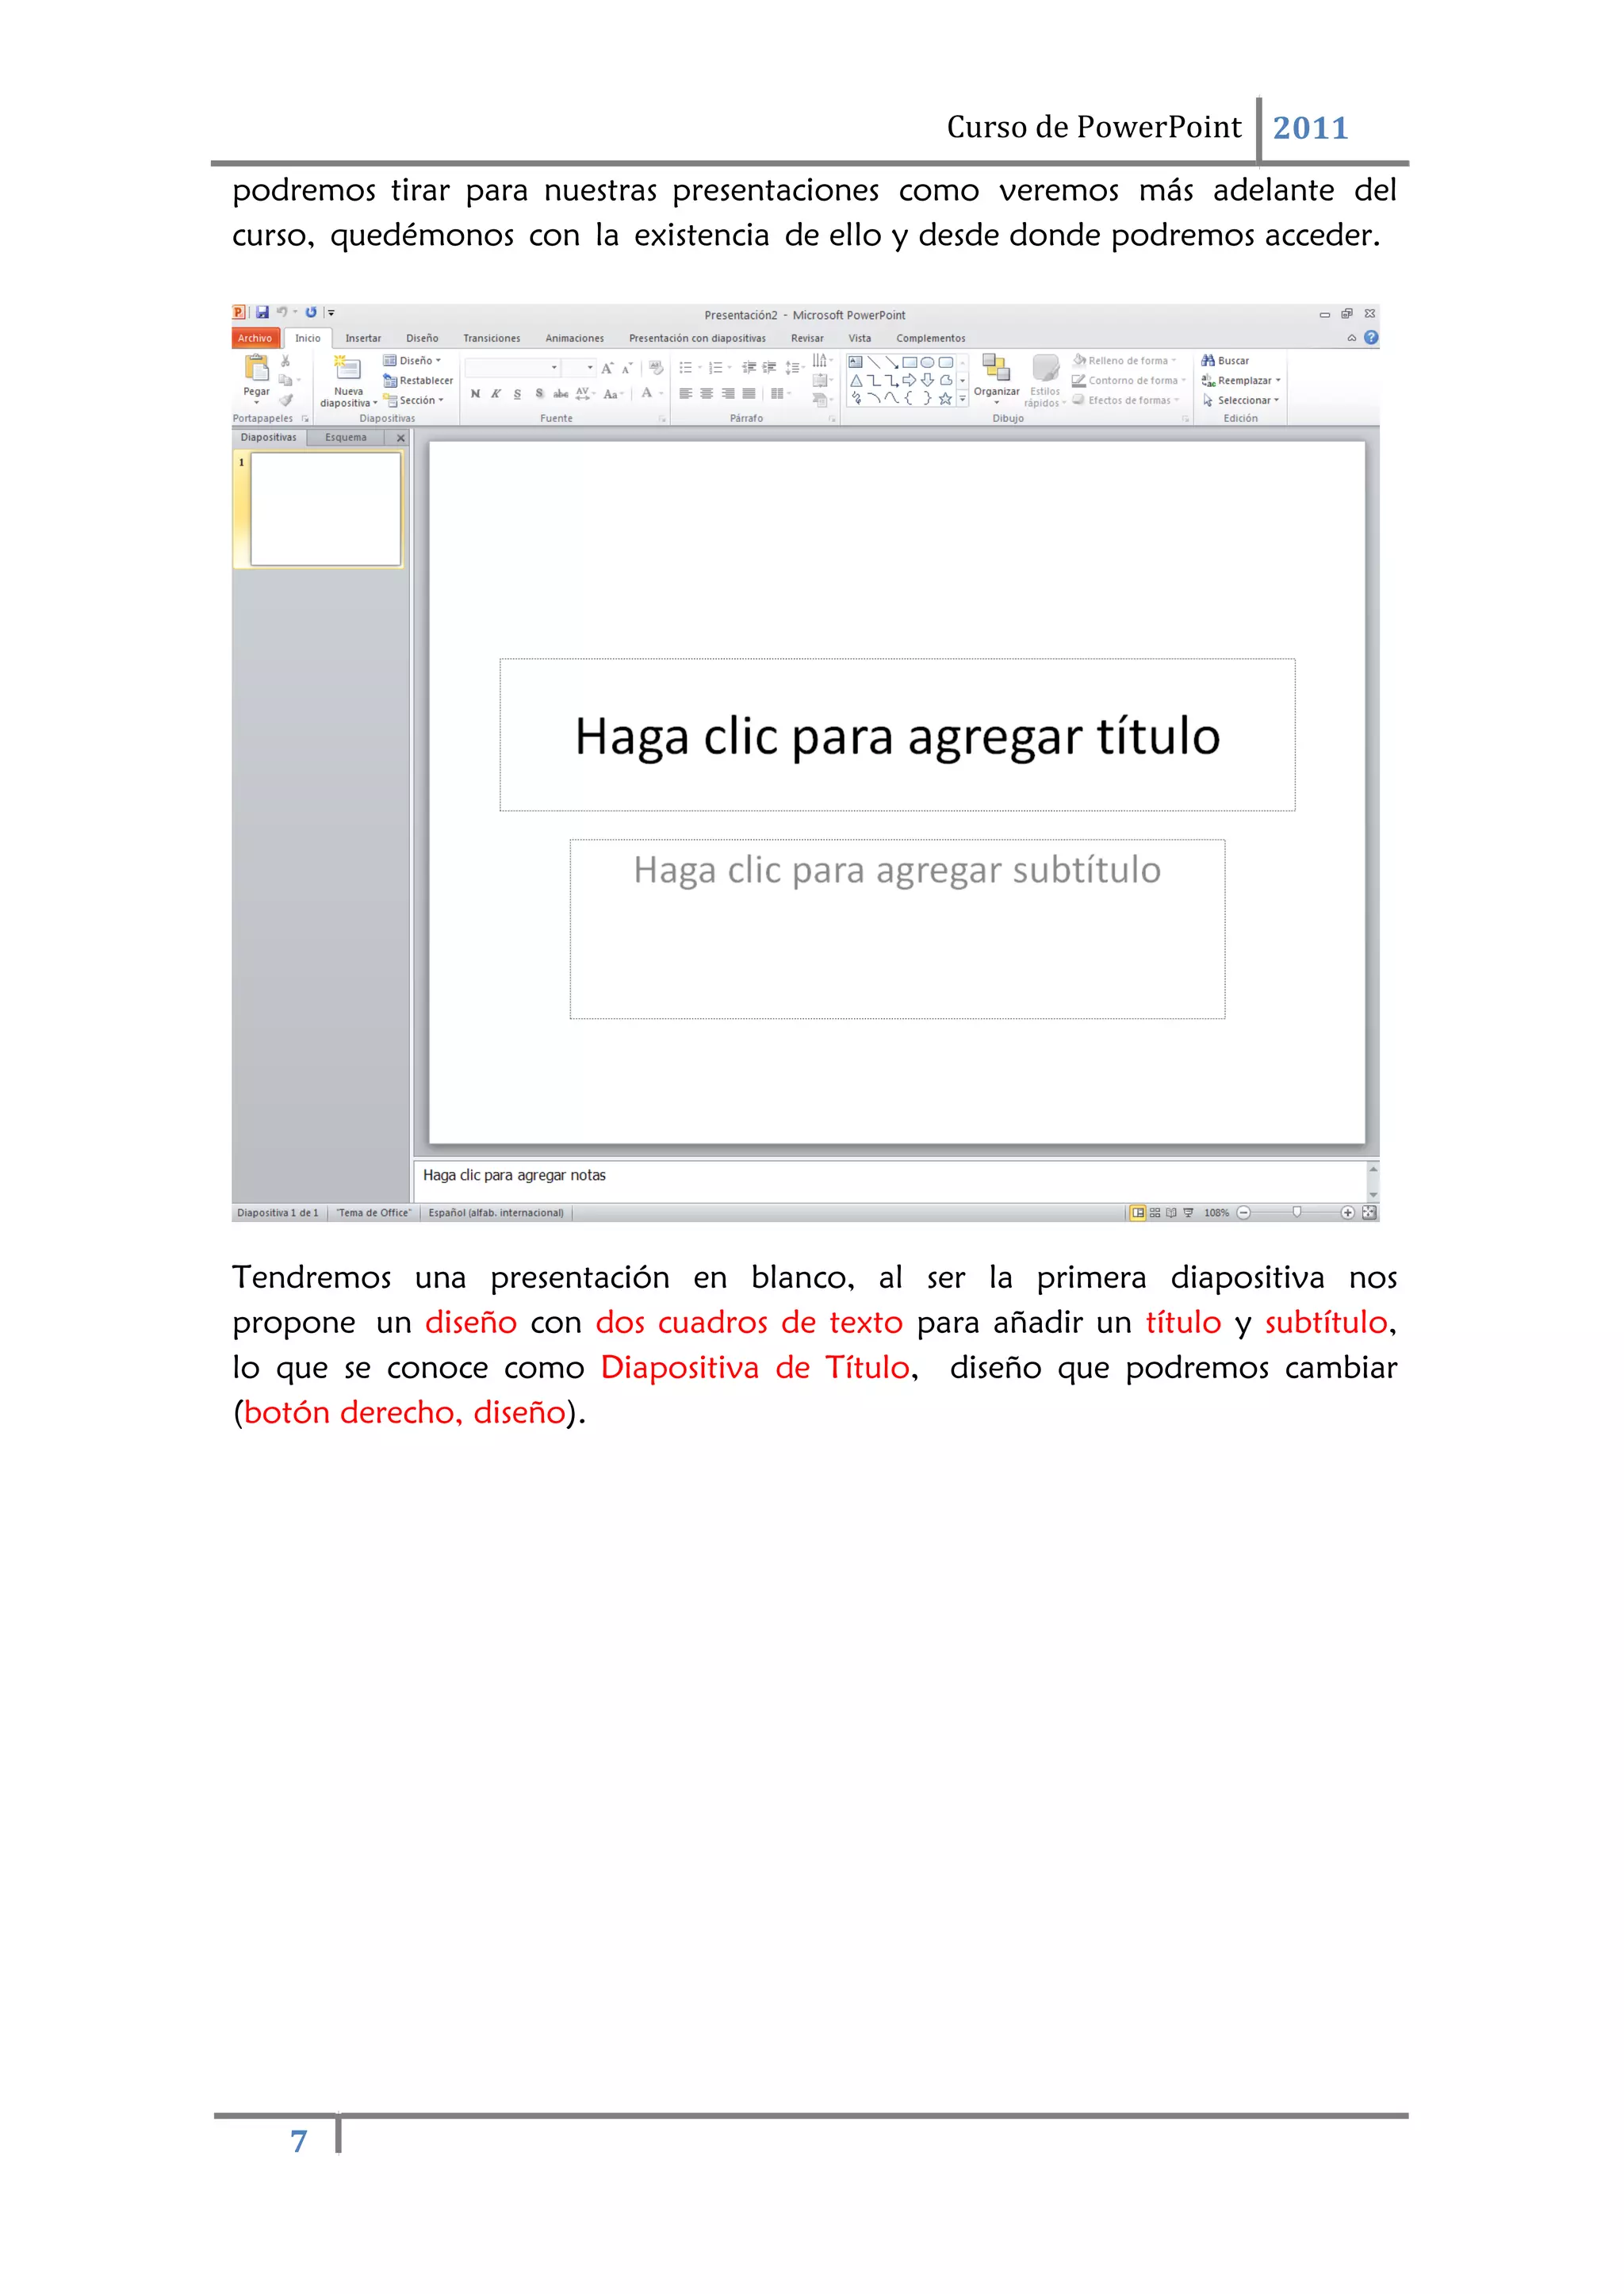Click the Undo arrow icon
The image size is (1624, 2294).
coord(282,312)
